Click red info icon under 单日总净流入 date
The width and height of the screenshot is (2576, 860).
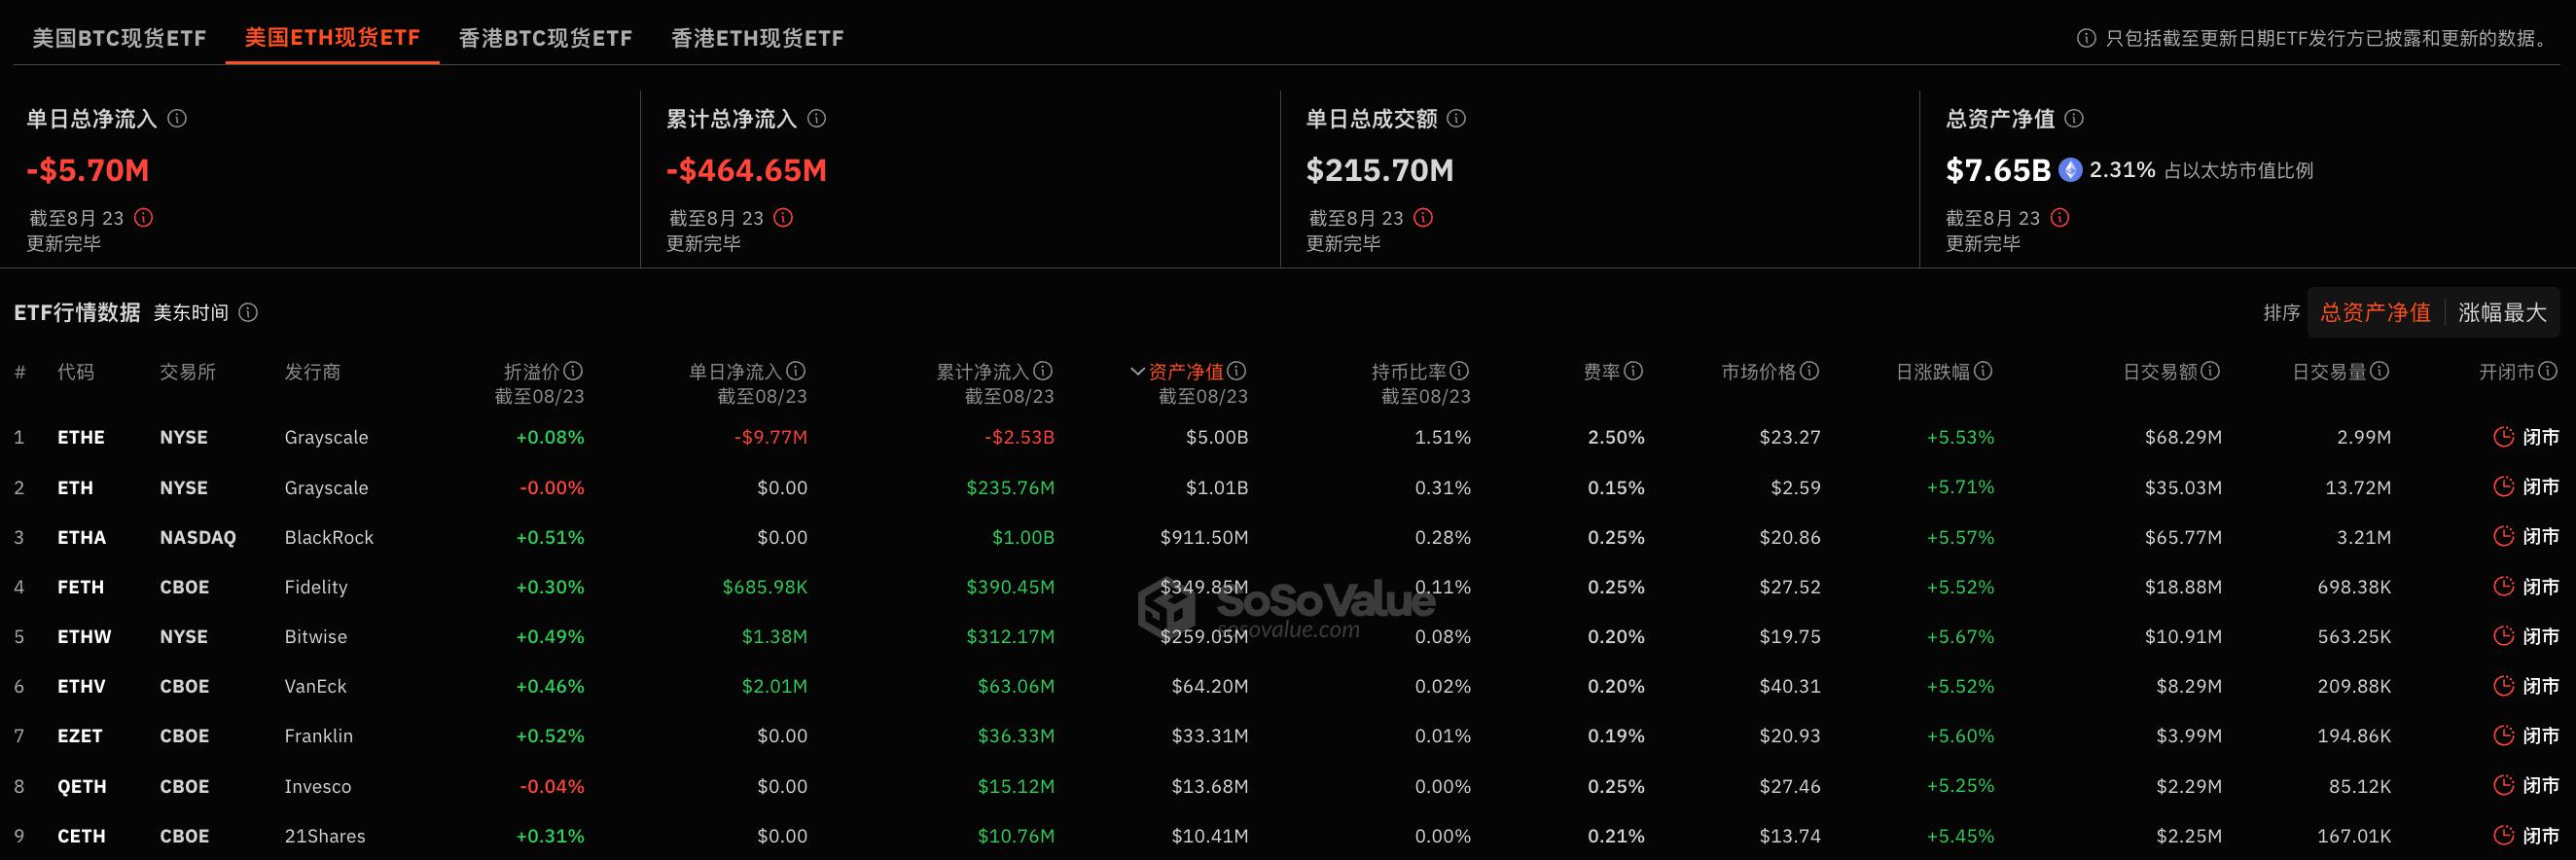(x=144, y=217)
